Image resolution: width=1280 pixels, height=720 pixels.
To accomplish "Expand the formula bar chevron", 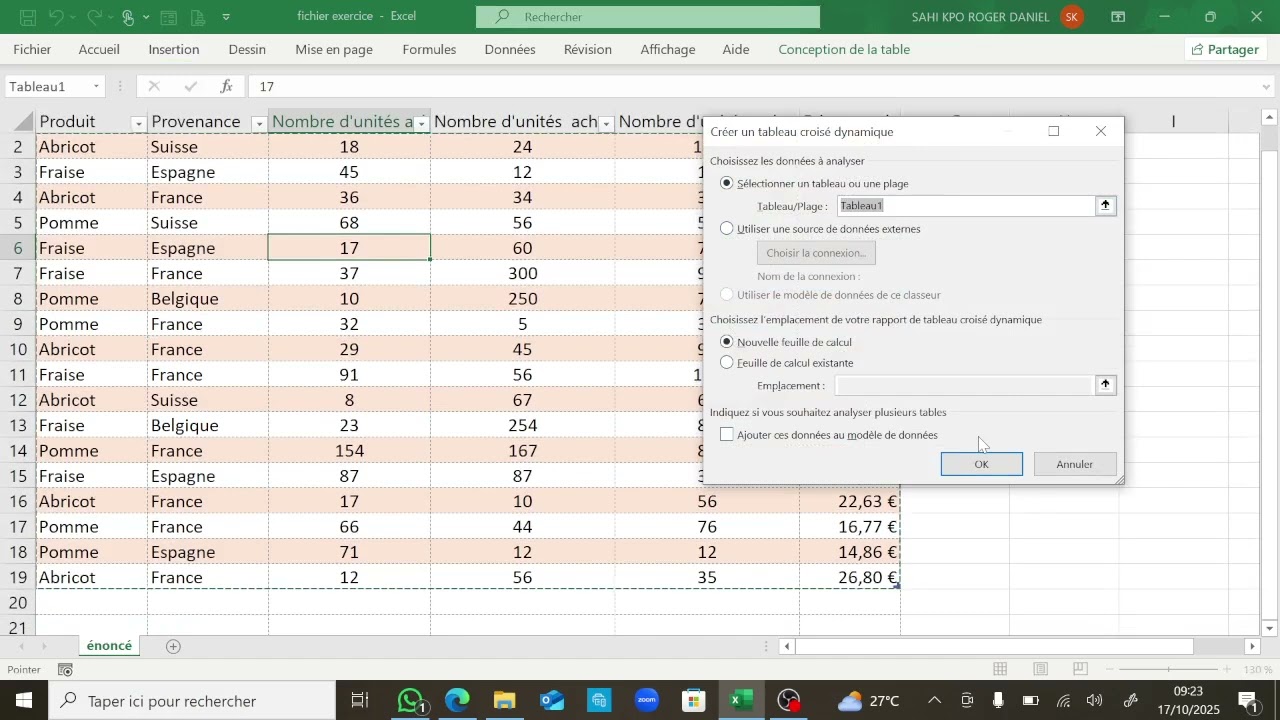I will pyautogui.click(x=1266, y=87).
